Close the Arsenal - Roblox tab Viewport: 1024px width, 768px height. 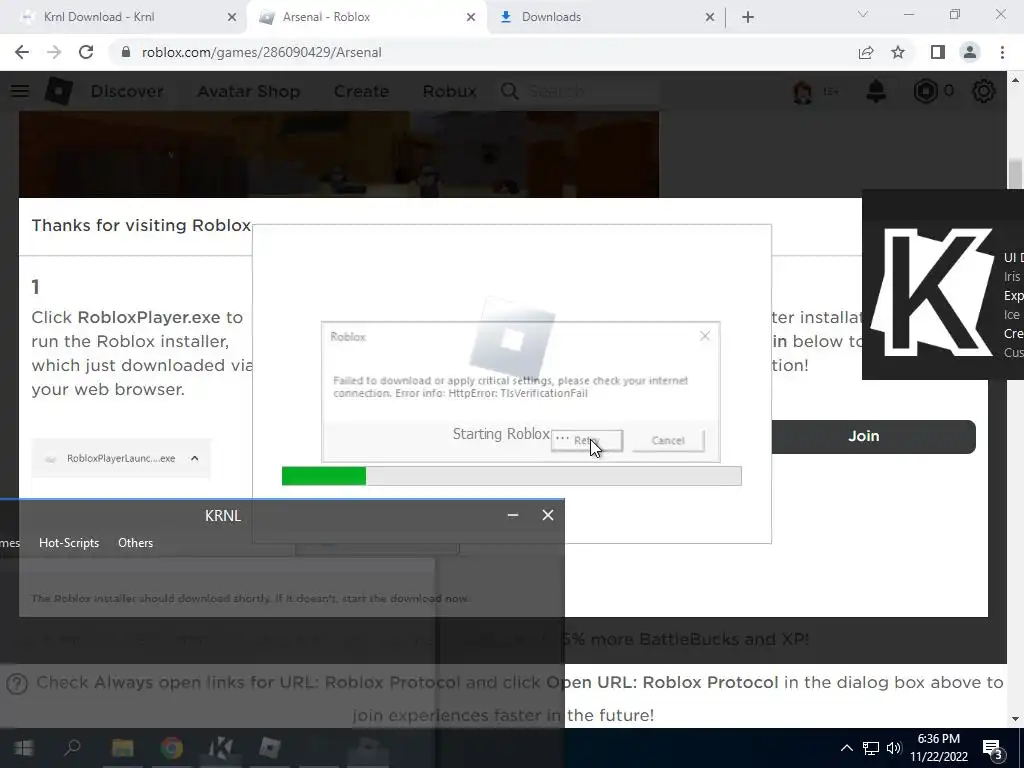click(471, 18)
